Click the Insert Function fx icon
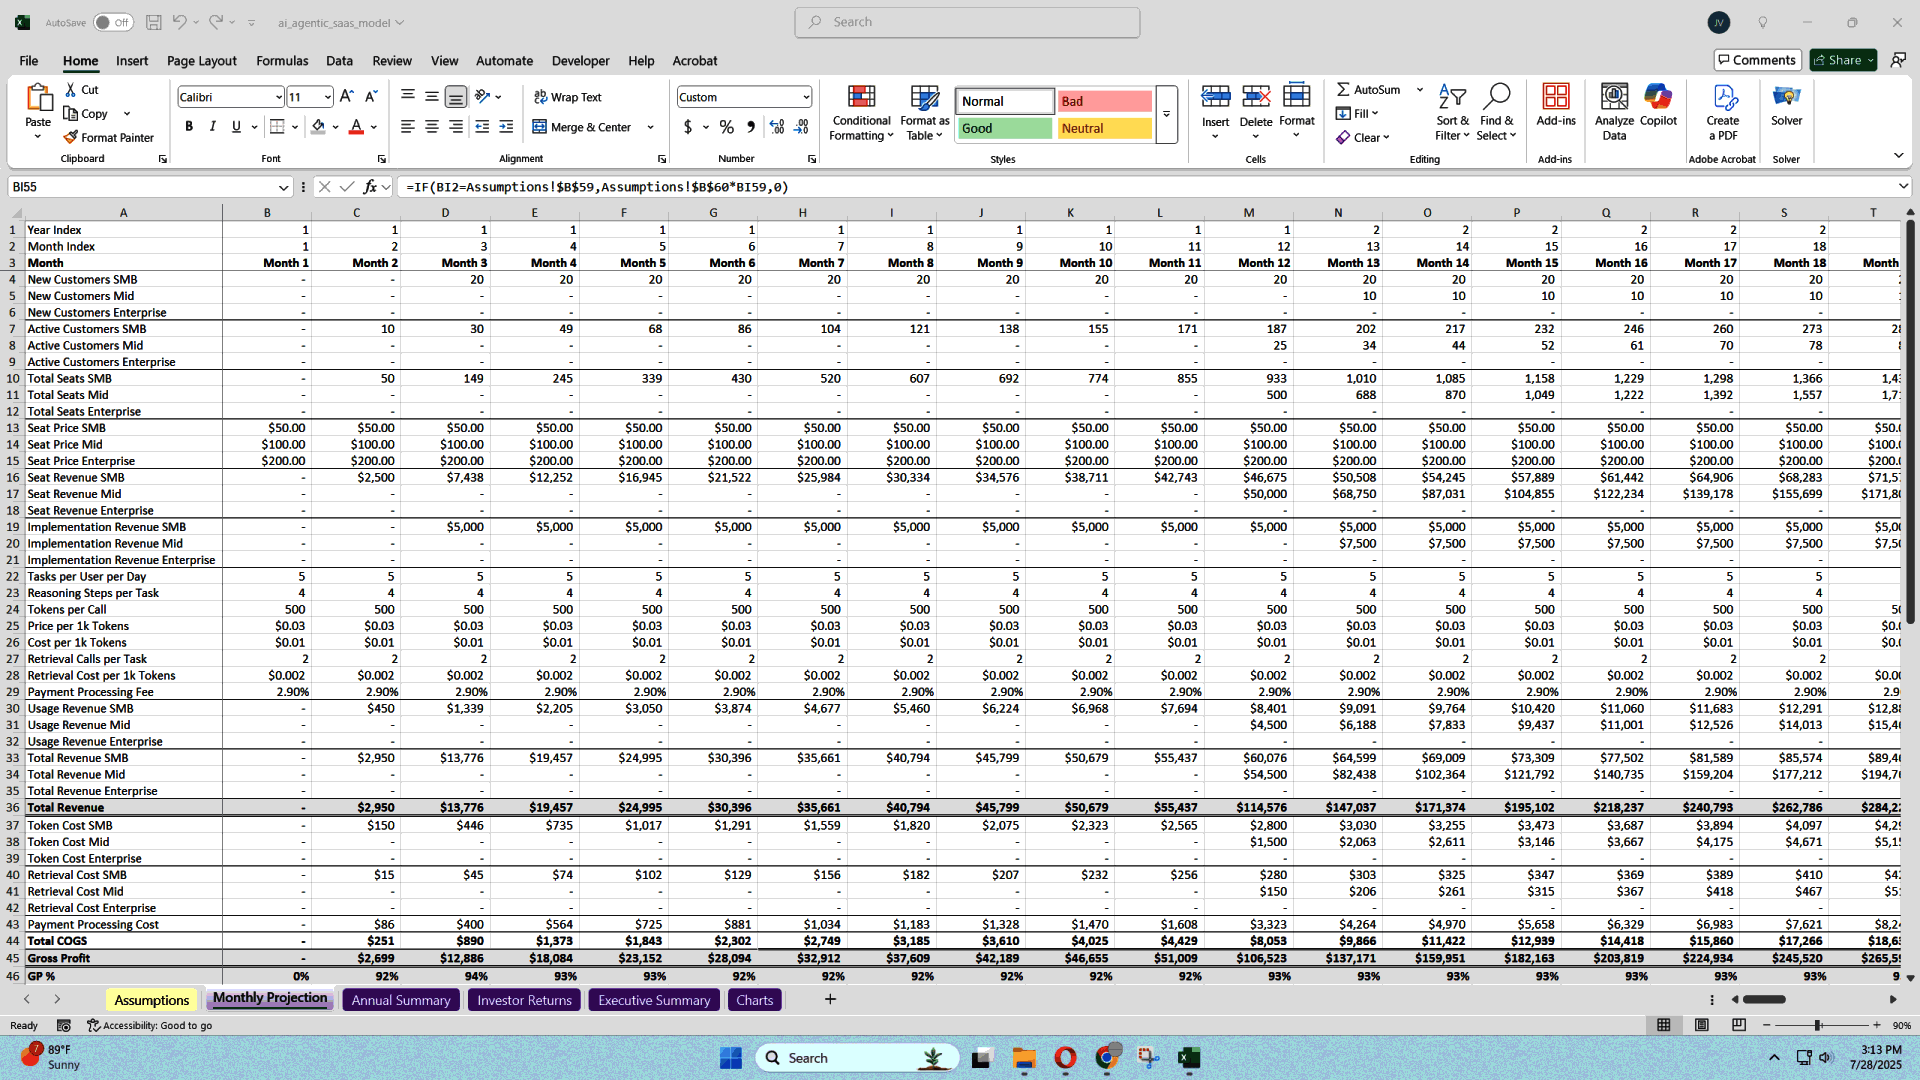The height and width of the screenshot is (1080, 1920). [370, 187]
